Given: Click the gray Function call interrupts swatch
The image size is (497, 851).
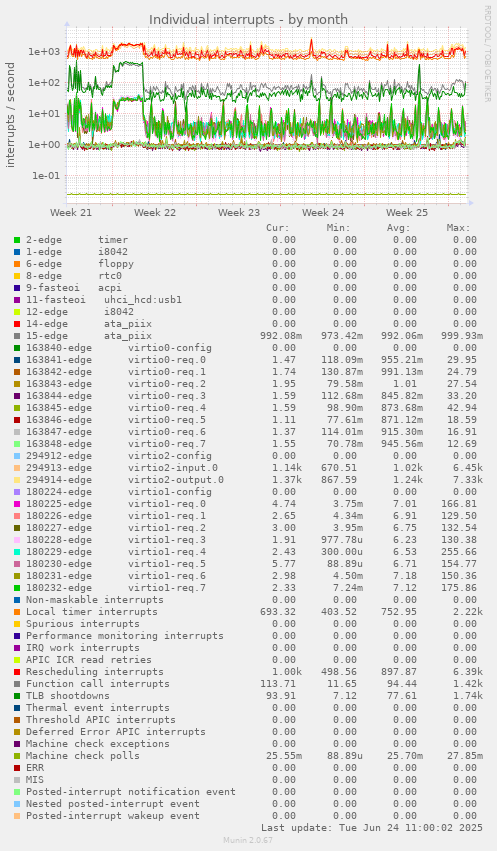Looking at the screenshot, I should [17, 684].
